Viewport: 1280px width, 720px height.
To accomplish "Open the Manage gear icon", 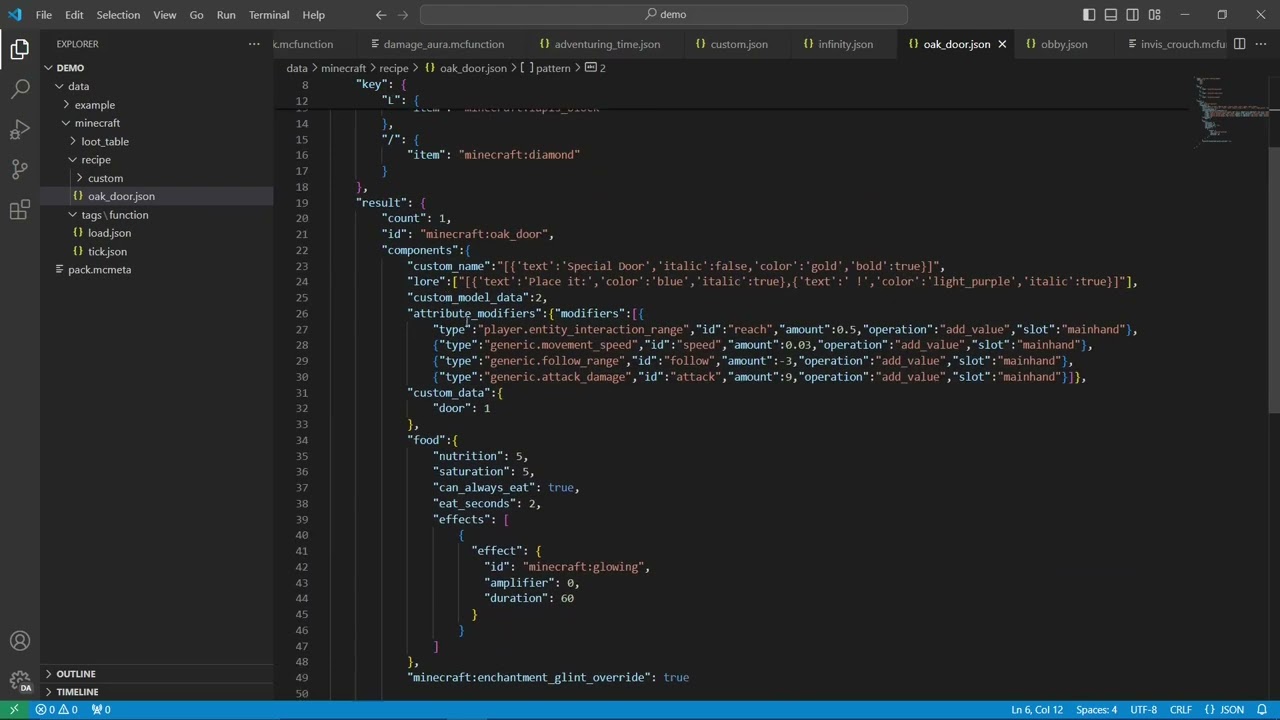I will point(20,682).
